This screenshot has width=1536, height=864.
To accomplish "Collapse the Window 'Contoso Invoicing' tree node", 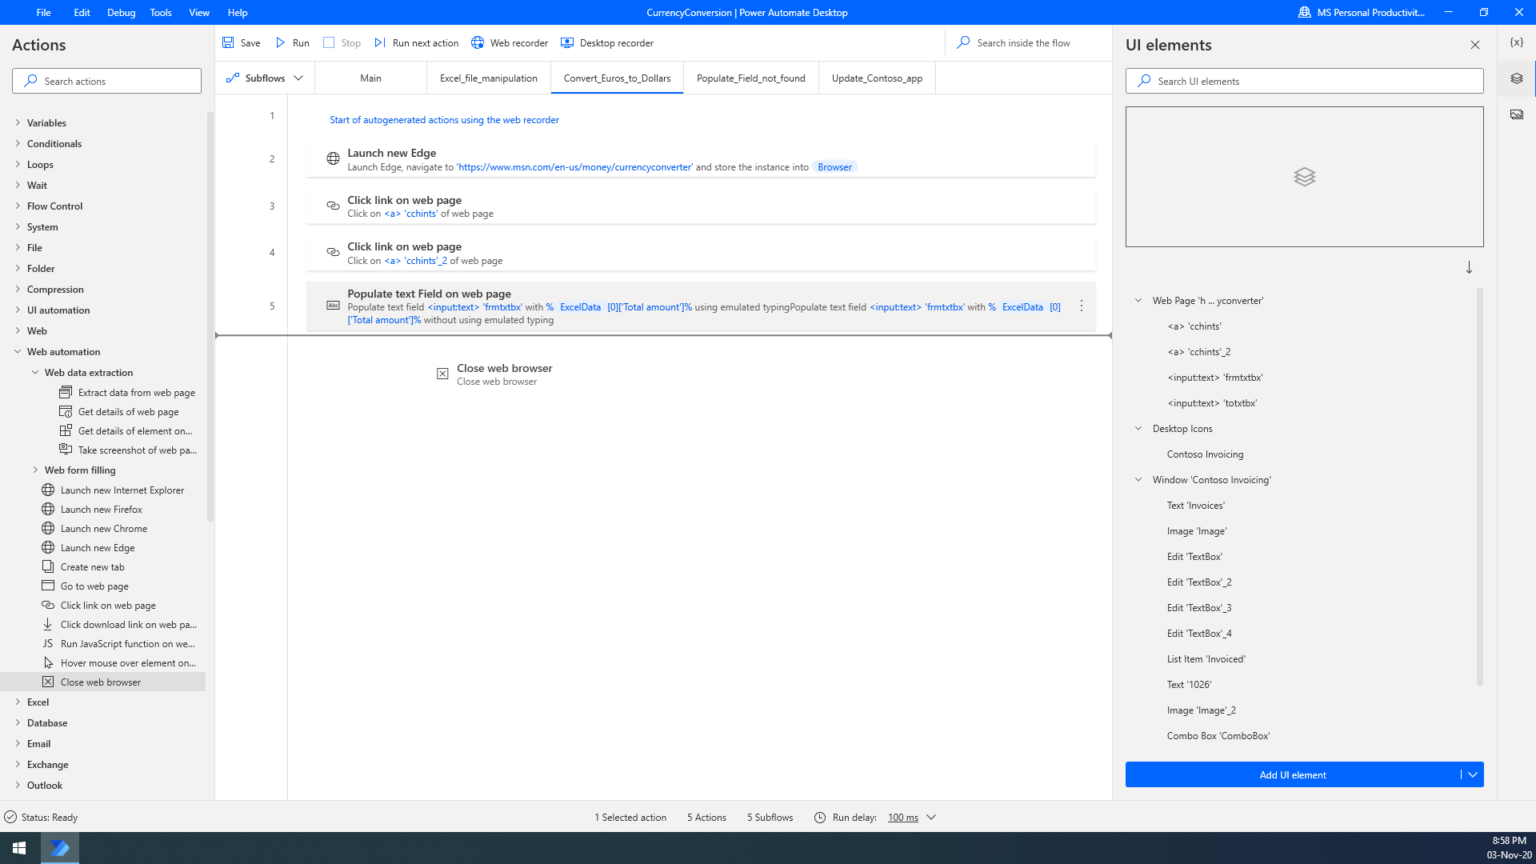I will coord(1138,480).
